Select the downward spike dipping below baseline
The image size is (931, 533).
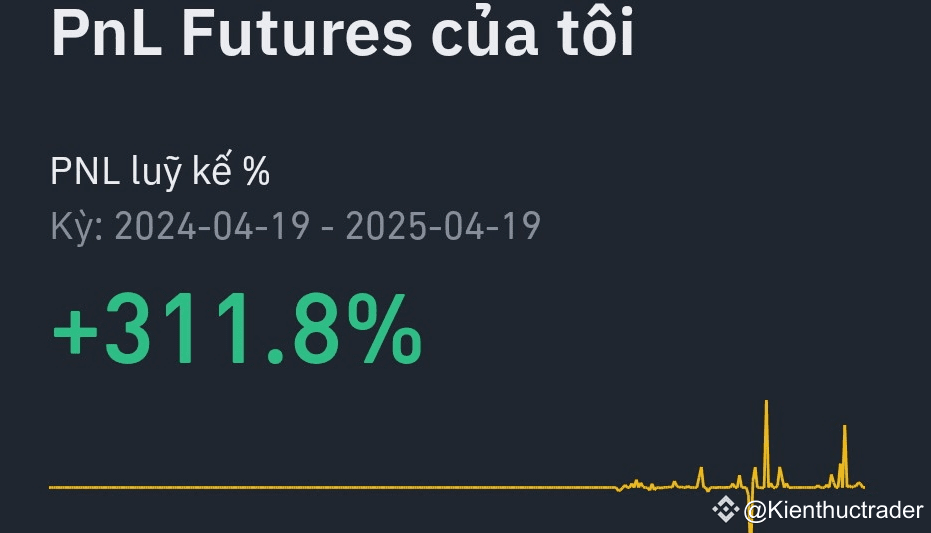point(750,510)
